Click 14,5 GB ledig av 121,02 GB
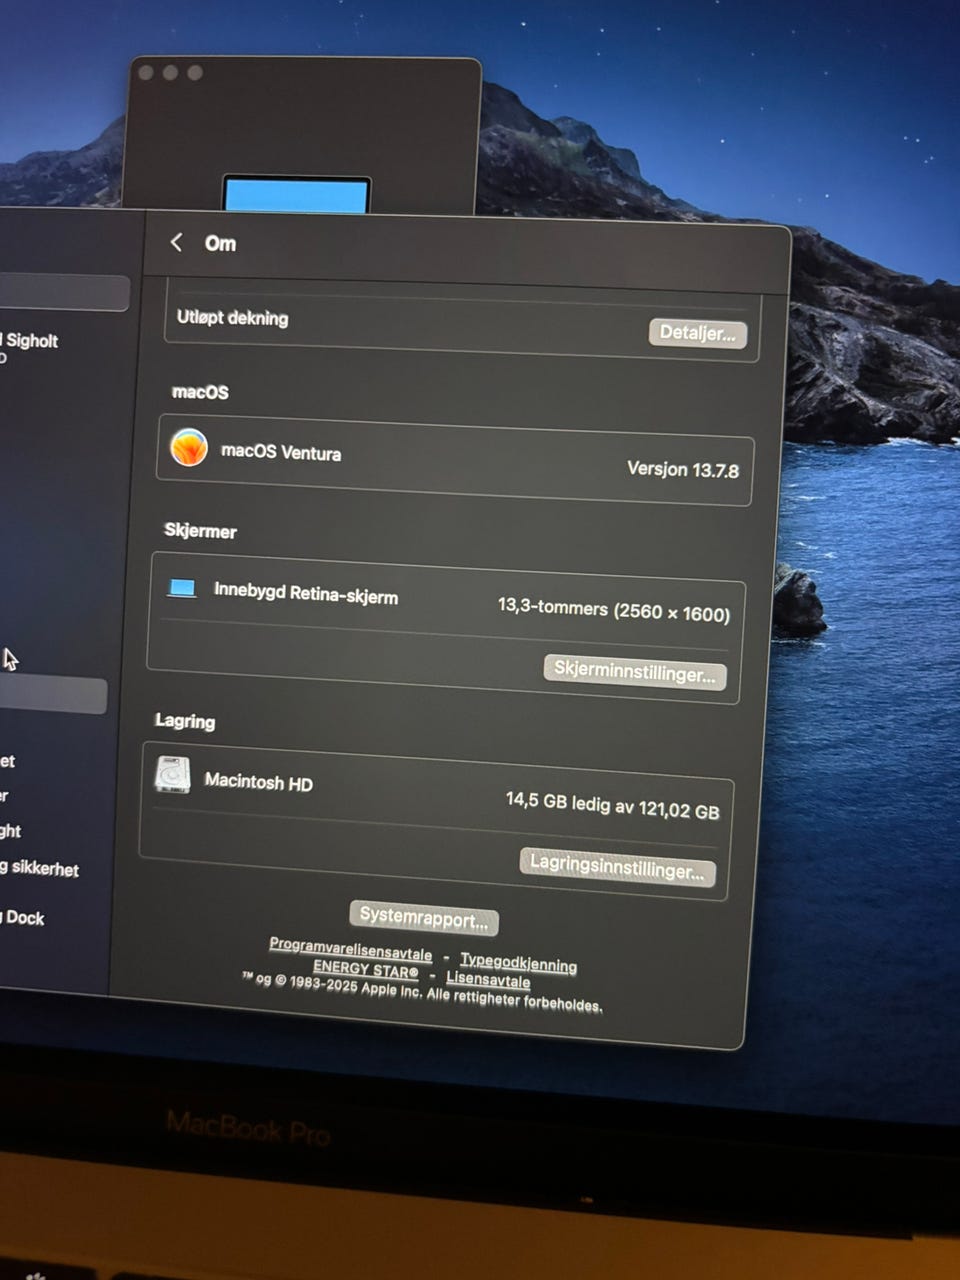This screenshot has width=960, height=1280. coord(612,805)
